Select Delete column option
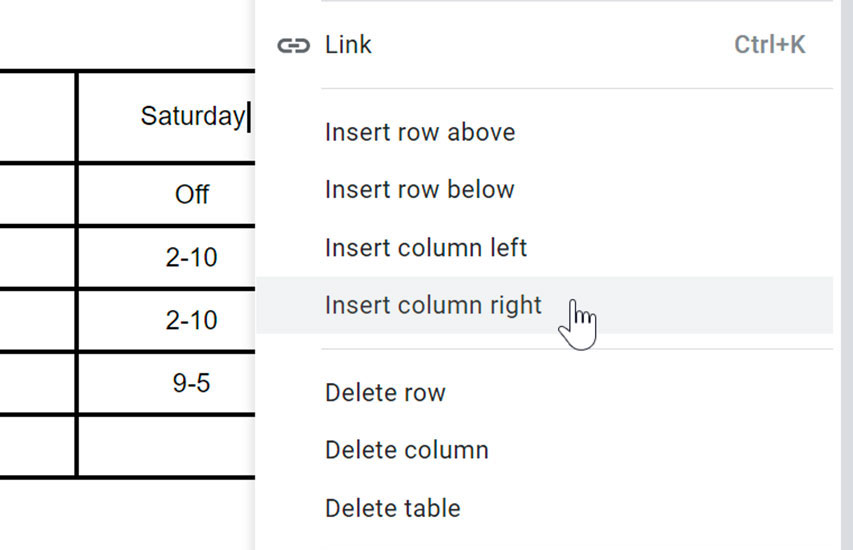Screen dimensions: 853x550 (406, 450)
